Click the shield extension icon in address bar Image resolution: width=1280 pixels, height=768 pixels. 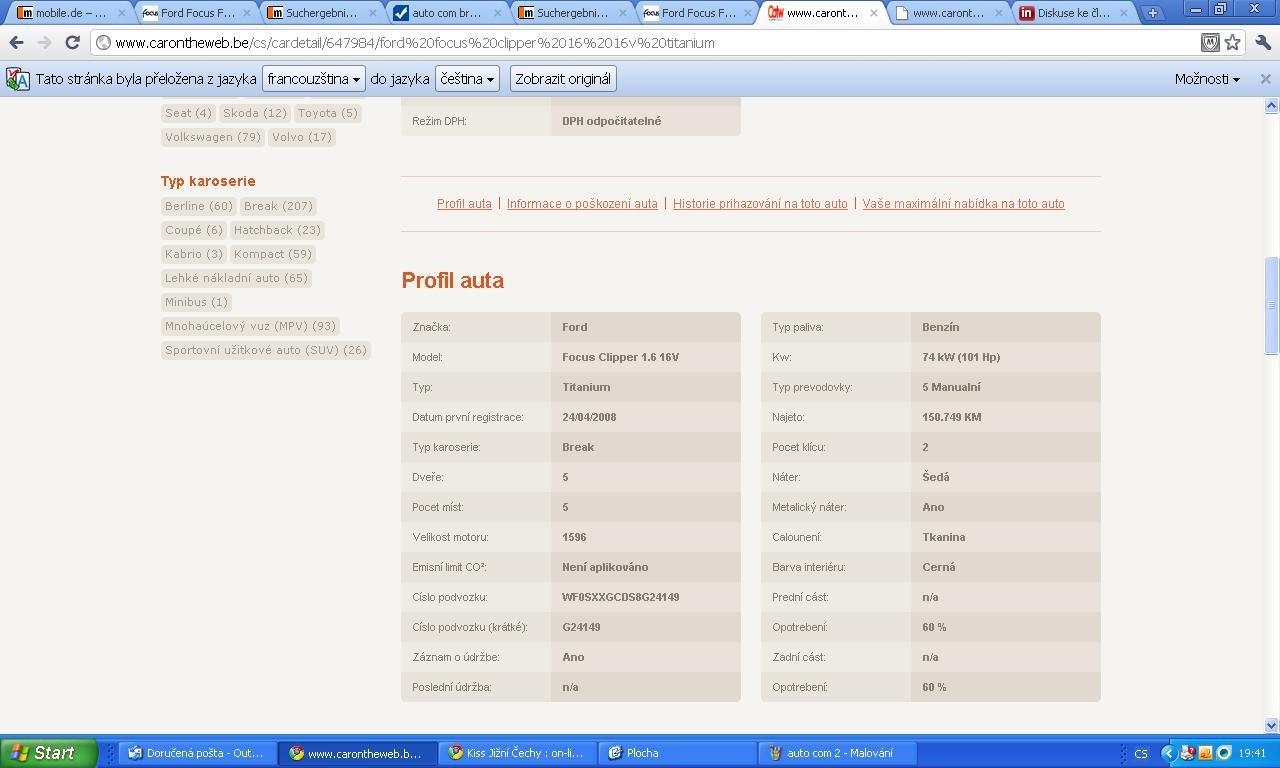point(1210,42)
